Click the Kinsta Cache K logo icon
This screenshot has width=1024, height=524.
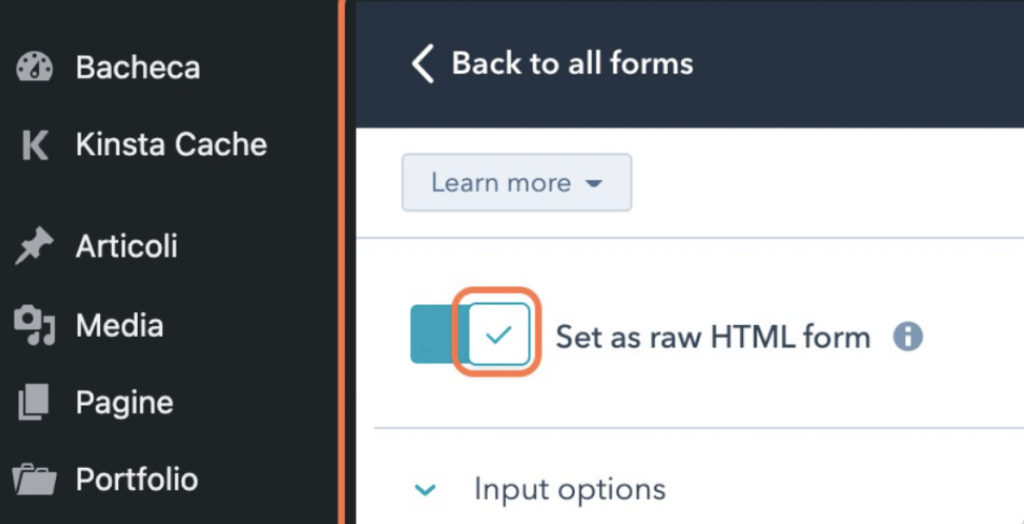pyautogui.click(x=35, y=146)
